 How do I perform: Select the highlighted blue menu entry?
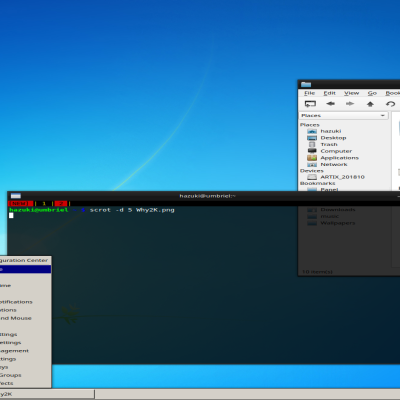(x=25, y=269)
